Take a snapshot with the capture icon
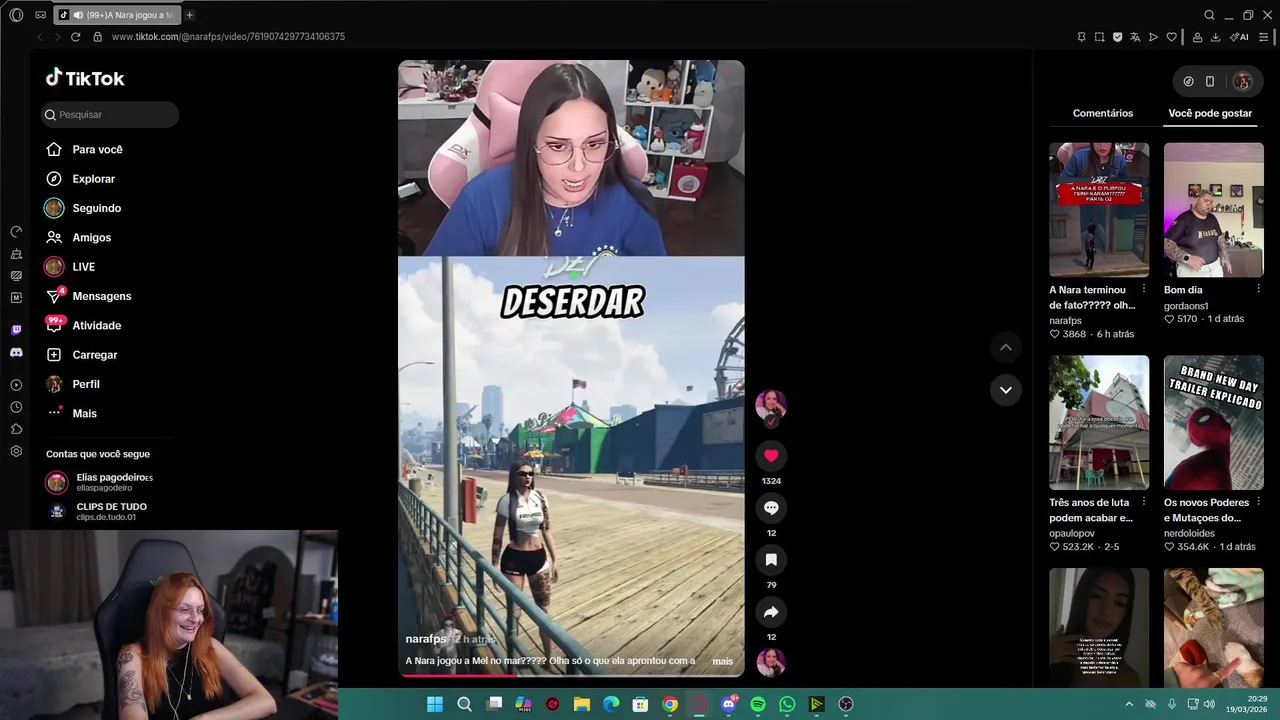This screenshot has width=1280, height=720. (x=1099, y=37)
